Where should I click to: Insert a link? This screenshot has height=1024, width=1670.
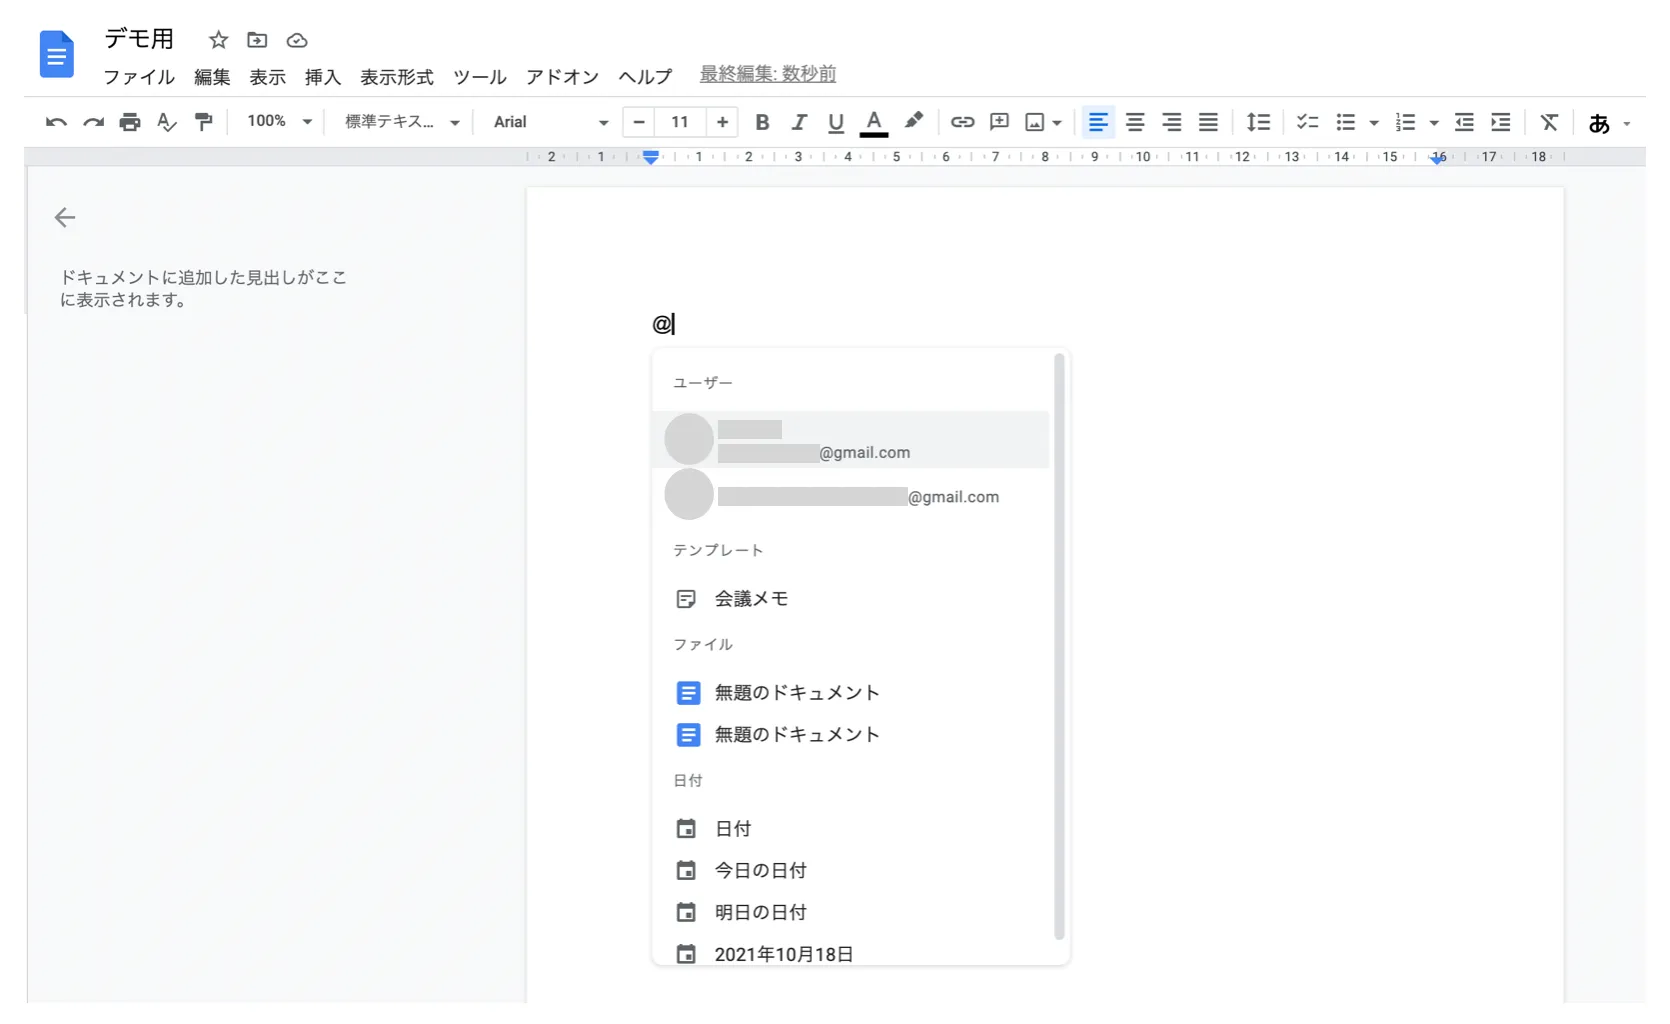pyautogui.click(x=962, y=122)
